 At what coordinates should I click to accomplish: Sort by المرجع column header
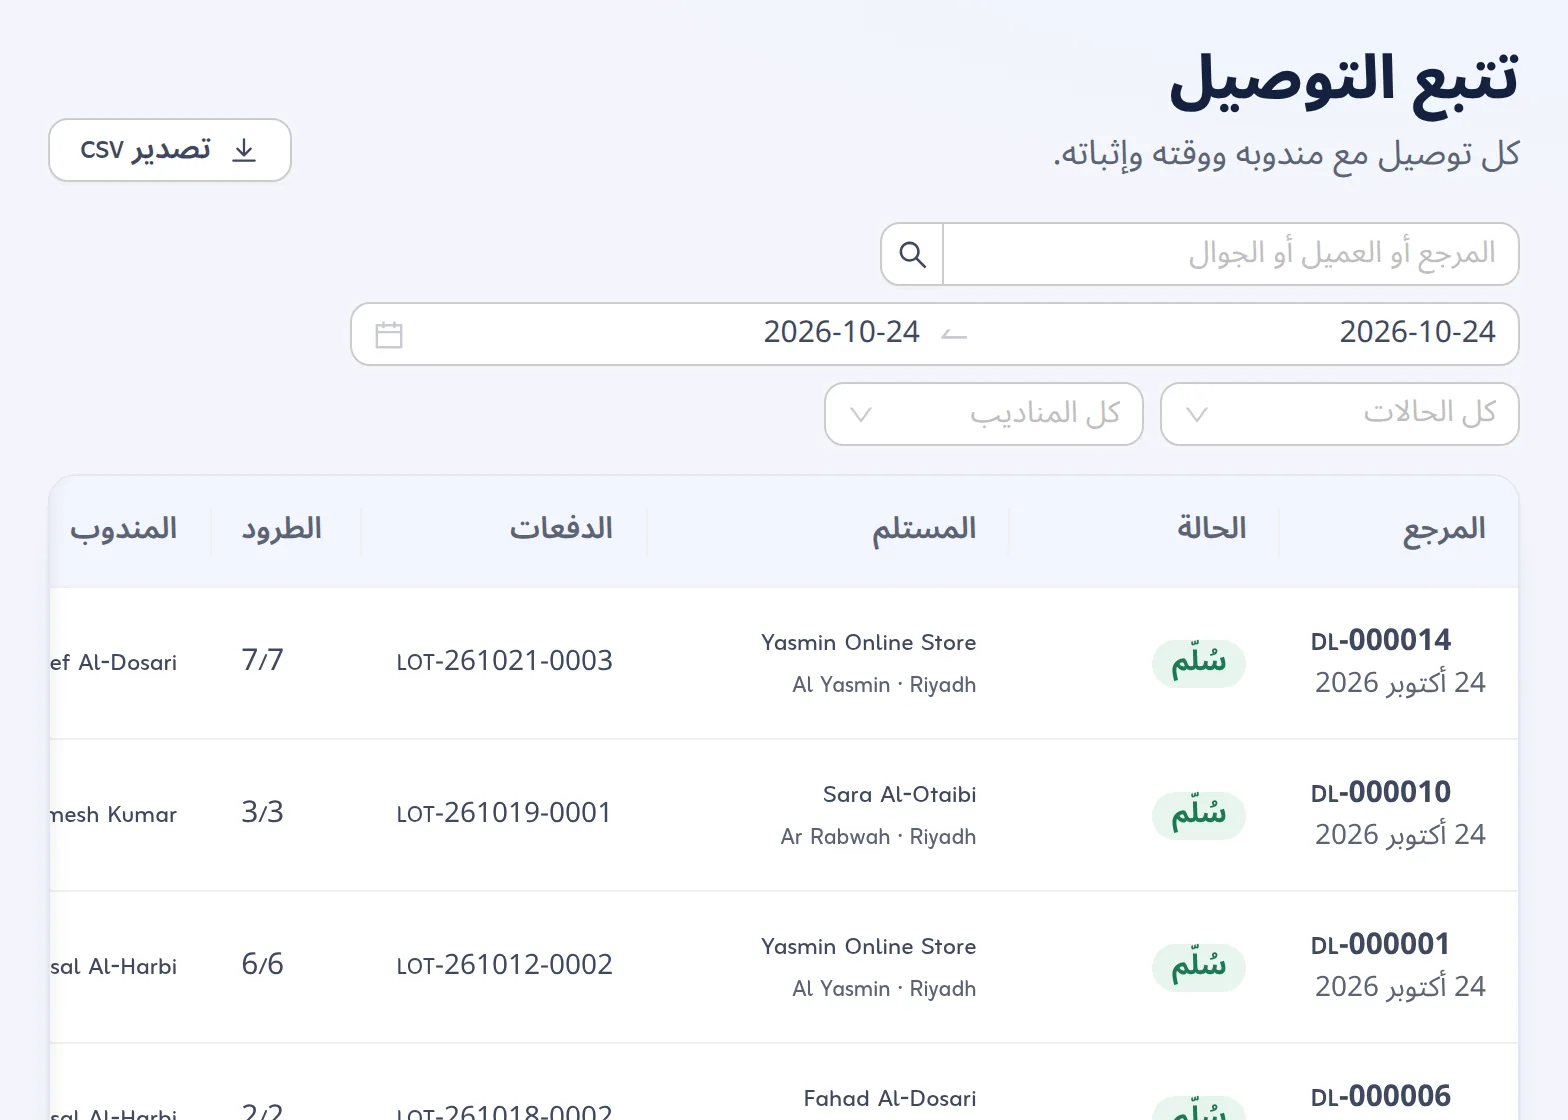1444,529
